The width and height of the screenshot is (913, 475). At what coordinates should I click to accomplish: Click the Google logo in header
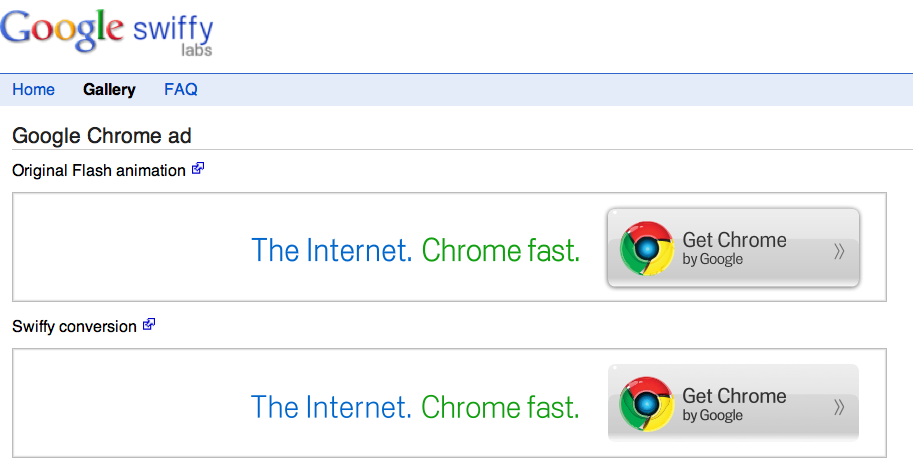[62, 30]
